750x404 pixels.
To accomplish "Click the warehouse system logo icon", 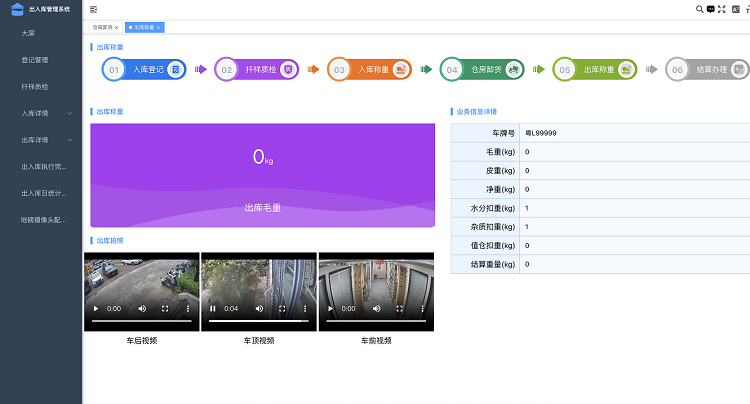I will coord(17,9).
